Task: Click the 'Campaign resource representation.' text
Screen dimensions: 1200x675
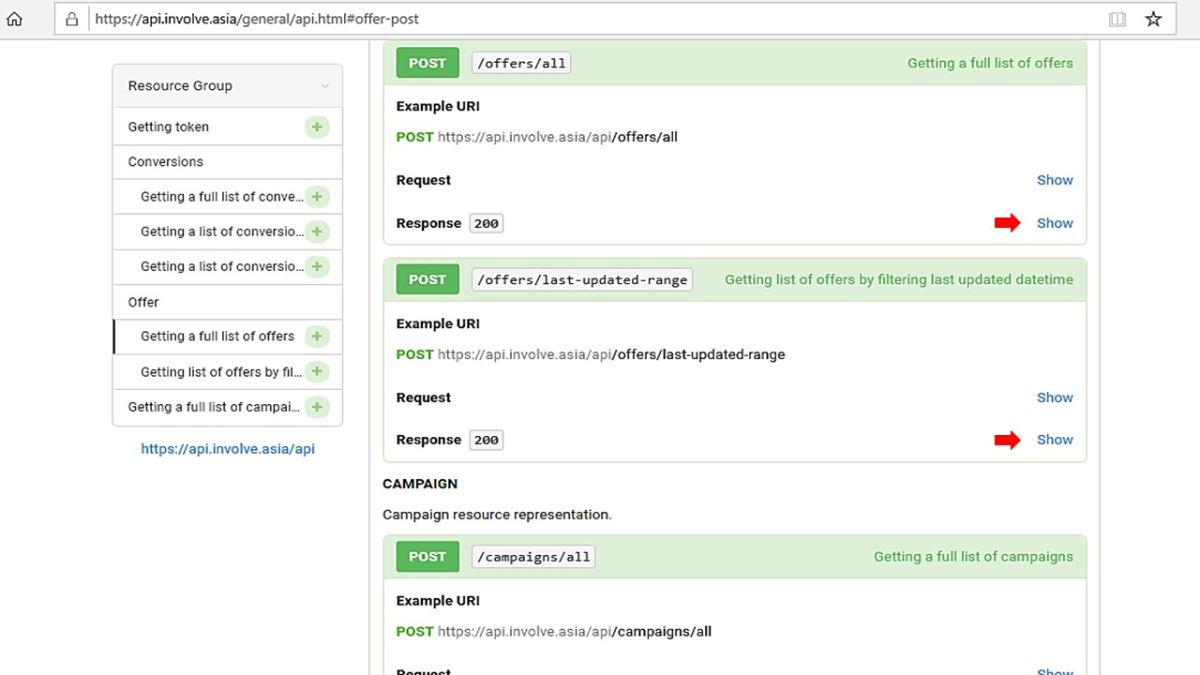Action: [x=497, y=515]
